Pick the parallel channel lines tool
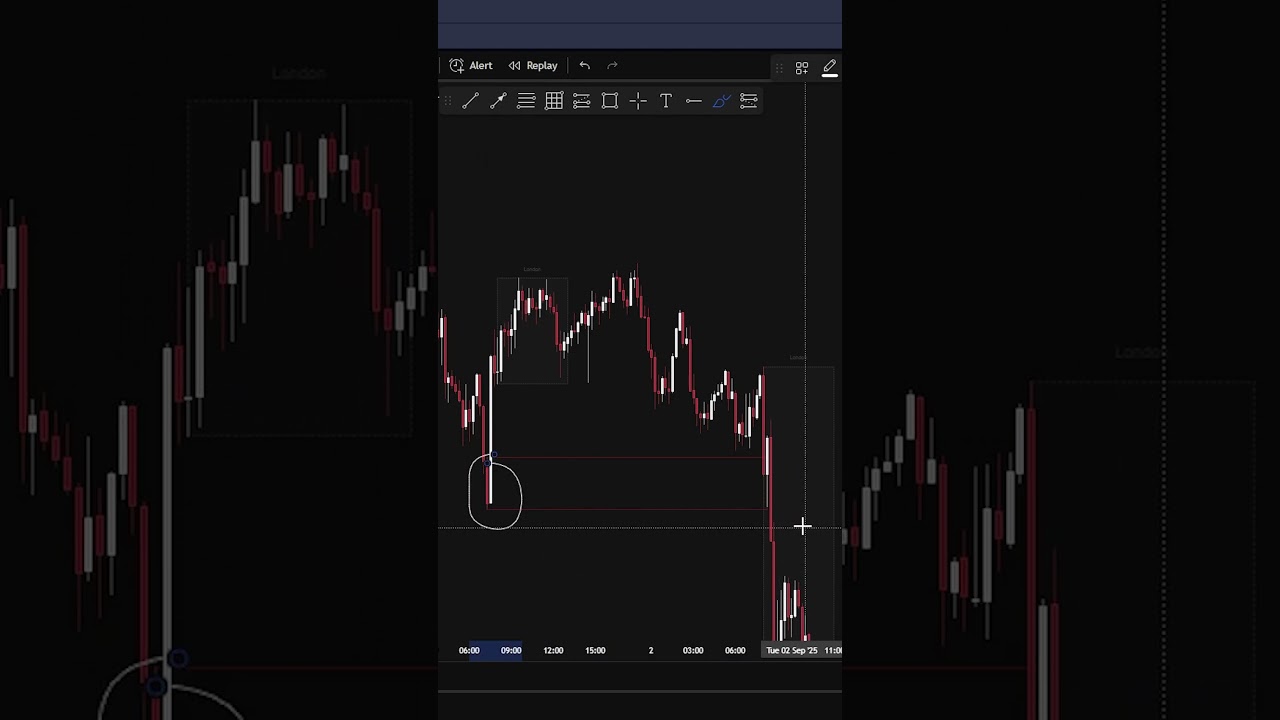The image size is (1280, 720). click(582, 101)
